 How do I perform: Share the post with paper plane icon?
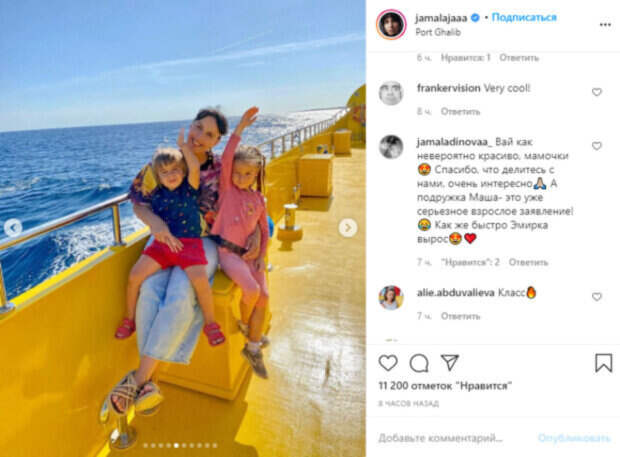coord(450,362)
